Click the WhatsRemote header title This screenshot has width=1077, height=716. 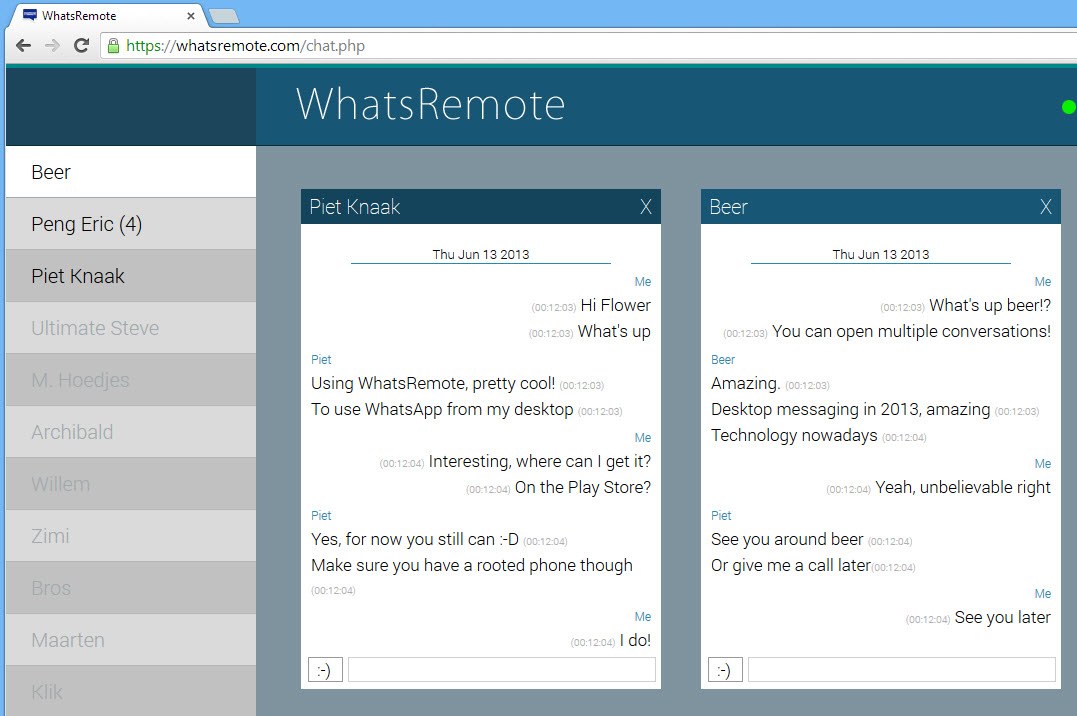point(431,104)
